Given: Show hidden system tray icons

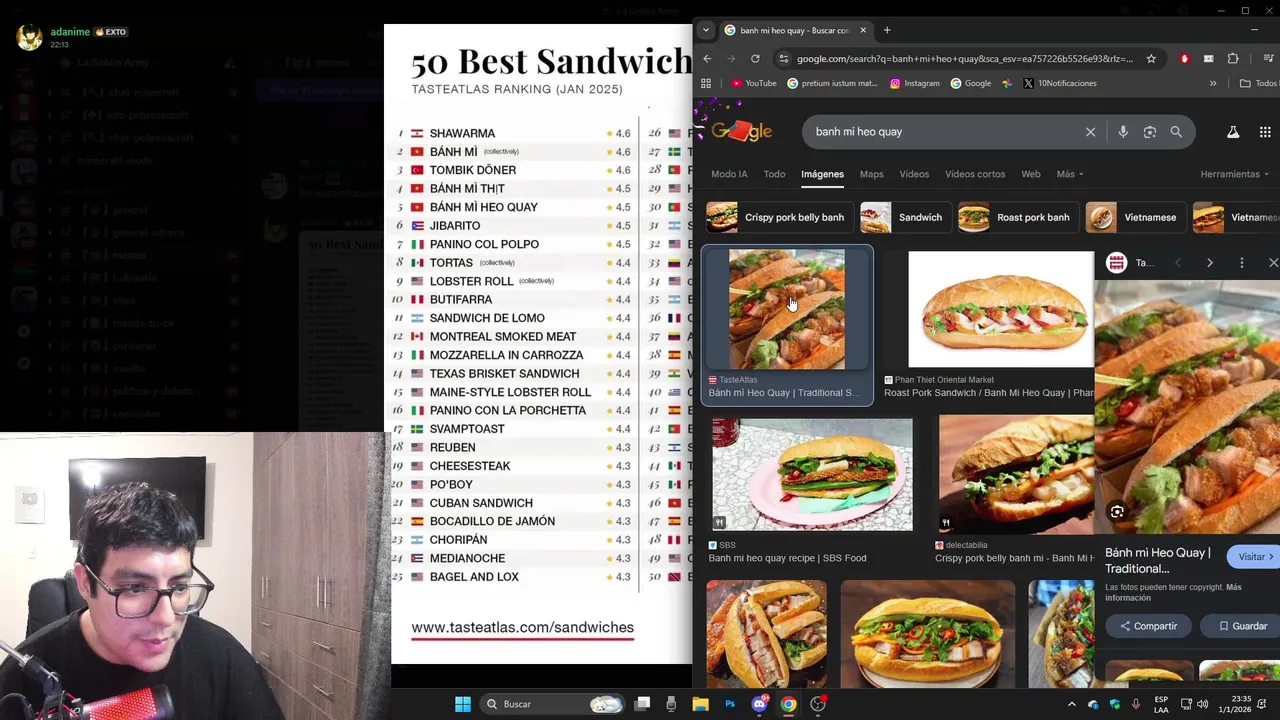Looking at the screenshot, I should (x=1072, y=704).
